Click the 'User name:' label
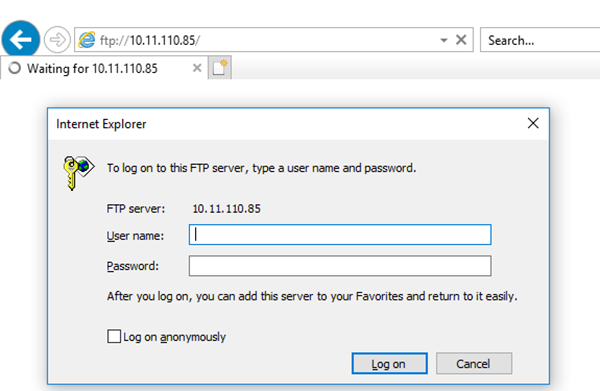This screenshot has width=600, height=391. [x=135, y=236]
